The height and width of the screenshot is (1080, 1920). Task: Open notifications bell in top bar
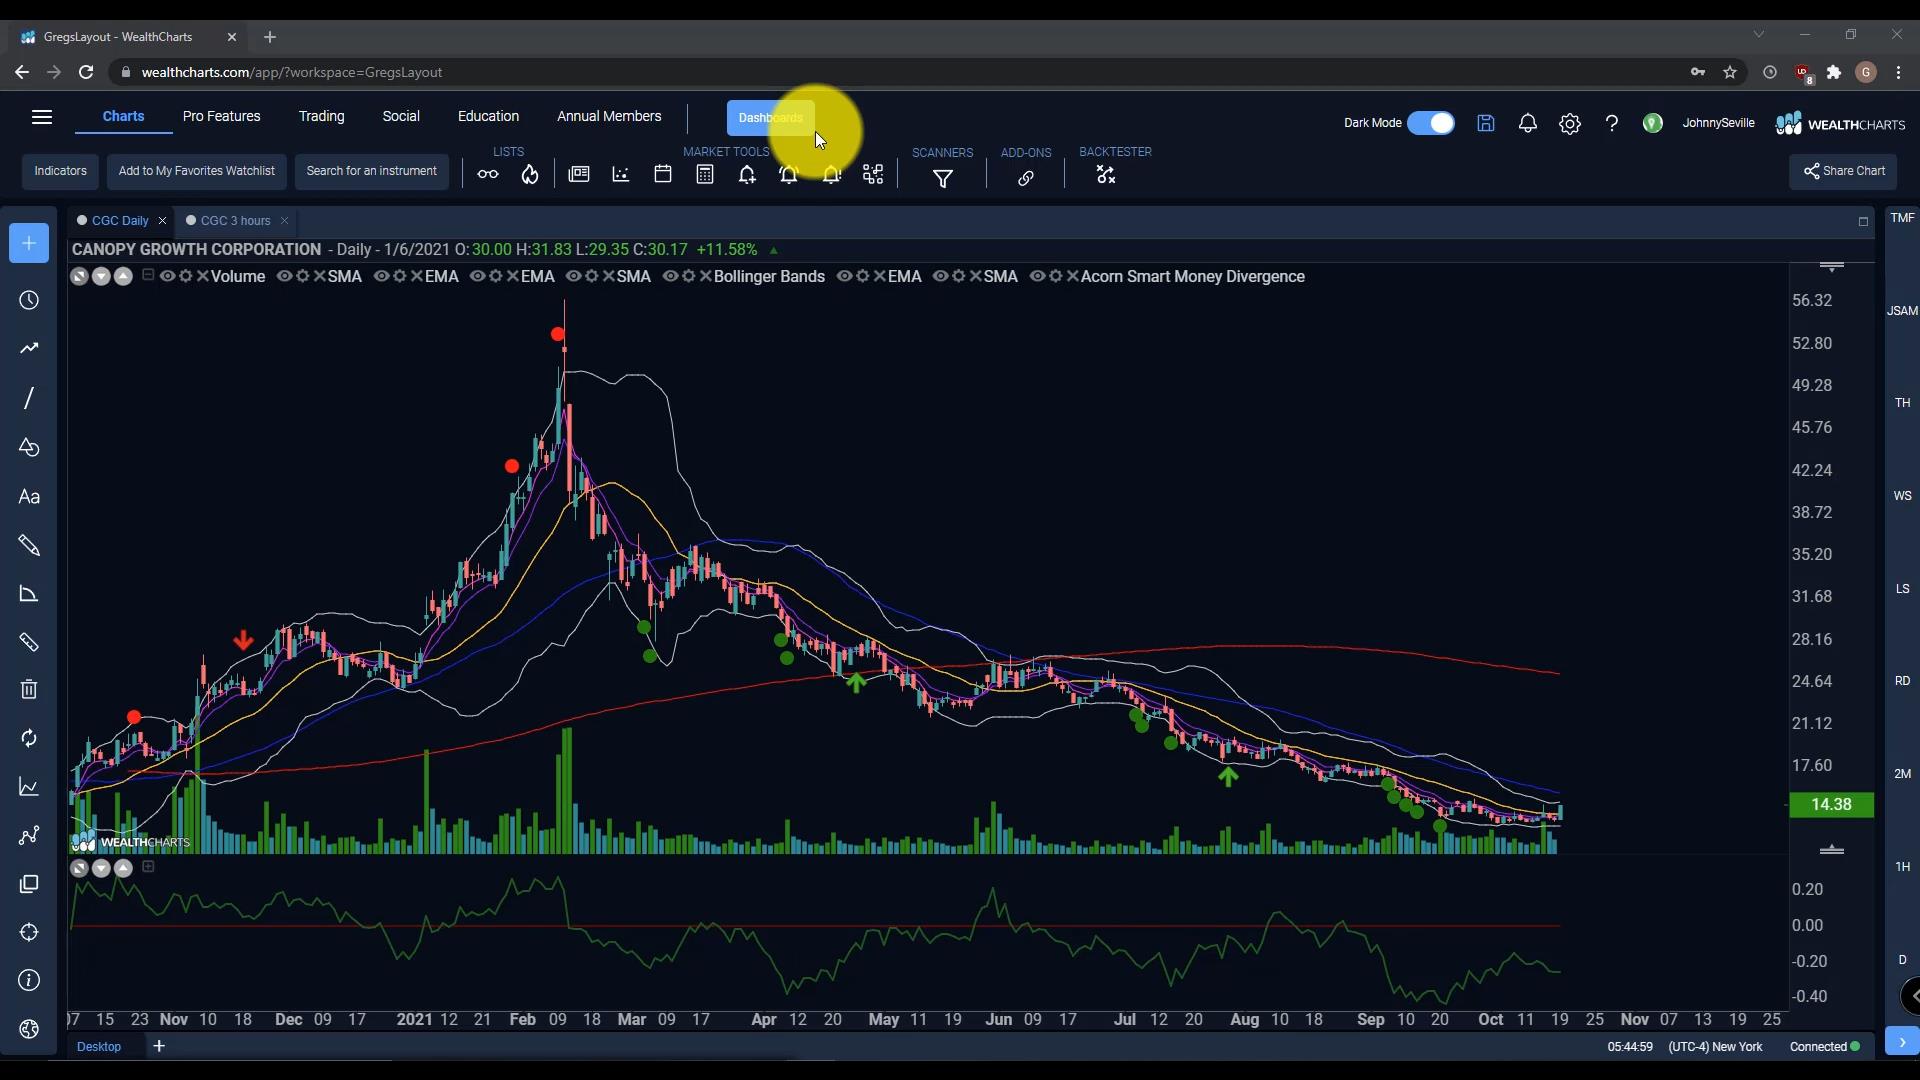1528,123
